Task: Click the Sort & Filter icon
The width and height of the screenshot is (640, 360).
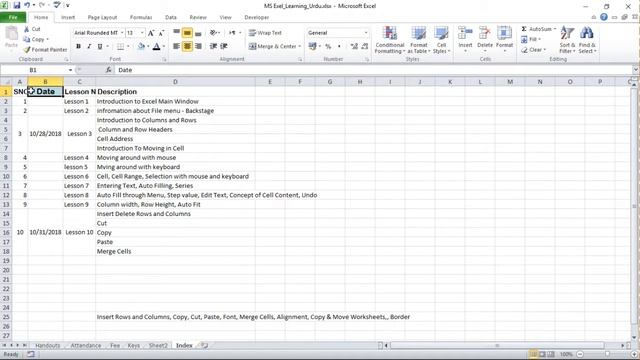Action: point(567,33)
